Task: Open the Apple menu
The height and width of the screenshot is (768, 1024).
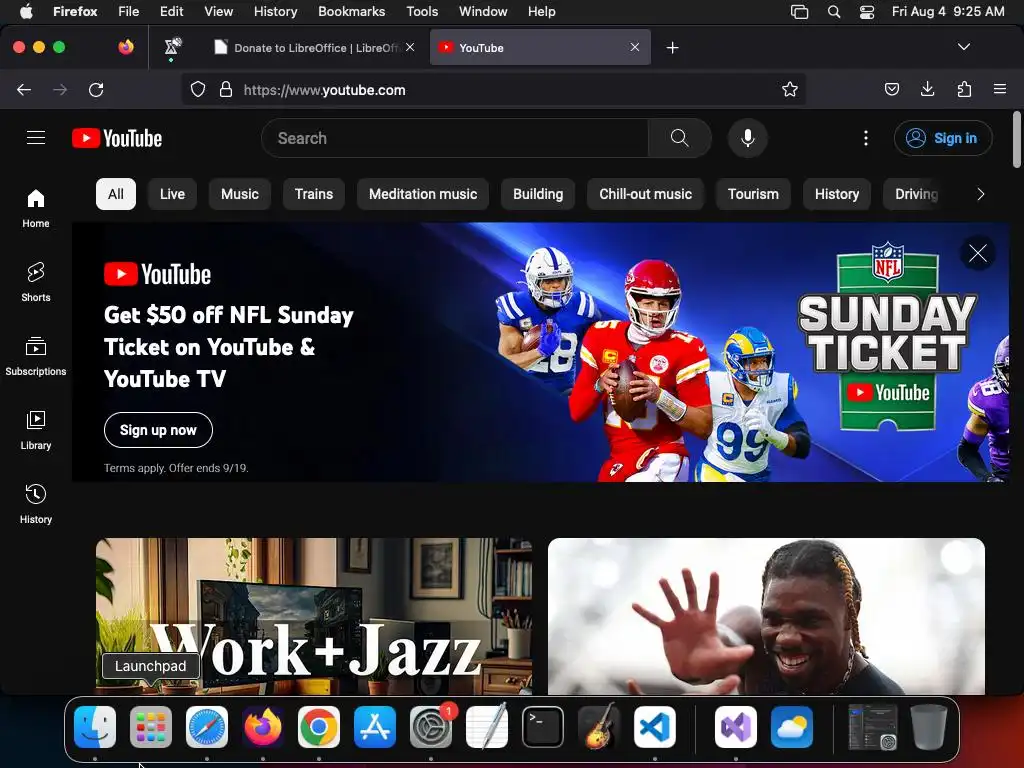Action: tap(26, 11)
